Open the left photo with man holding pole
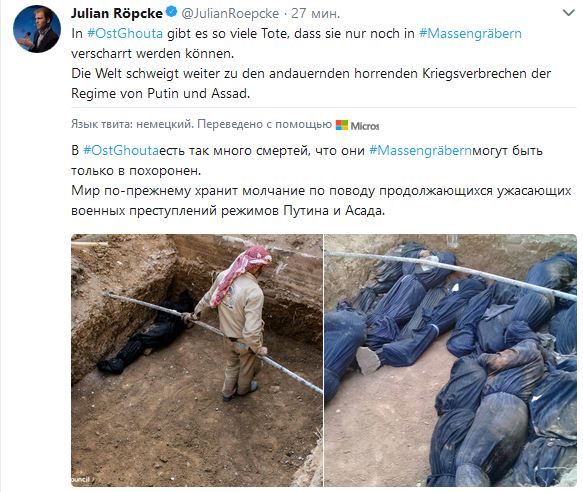This screenshot has width=583, height=492. pyautogui.click(x=197, y=360)
